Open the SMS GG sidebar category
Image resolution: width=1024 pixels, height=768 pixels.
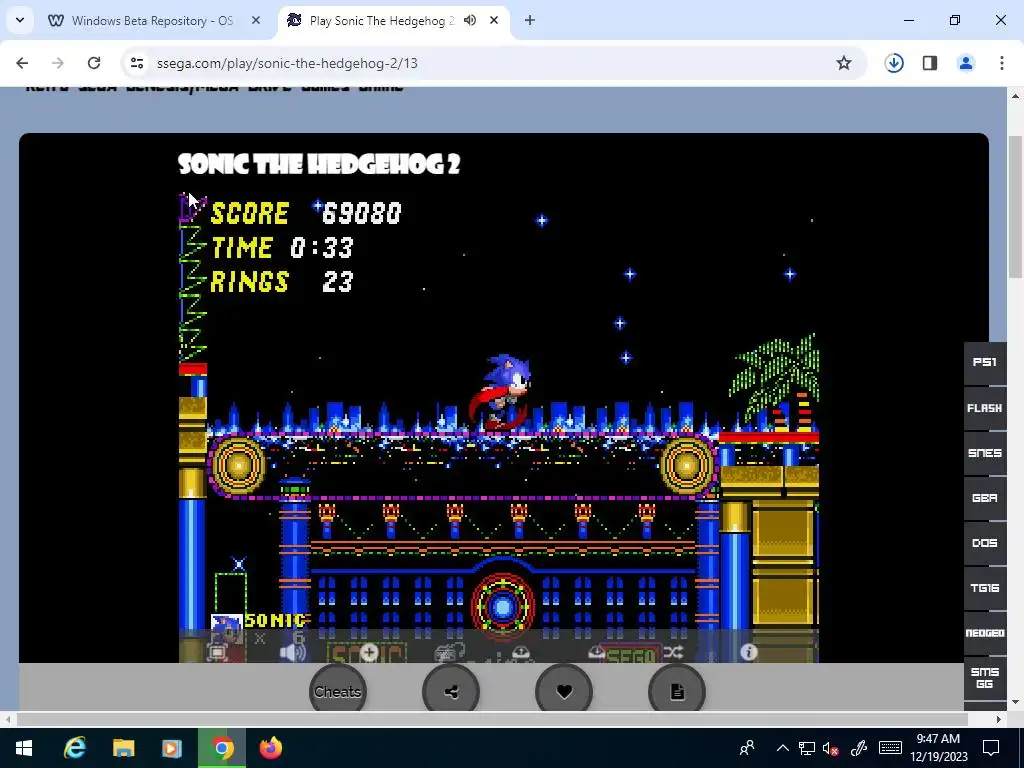985,679
